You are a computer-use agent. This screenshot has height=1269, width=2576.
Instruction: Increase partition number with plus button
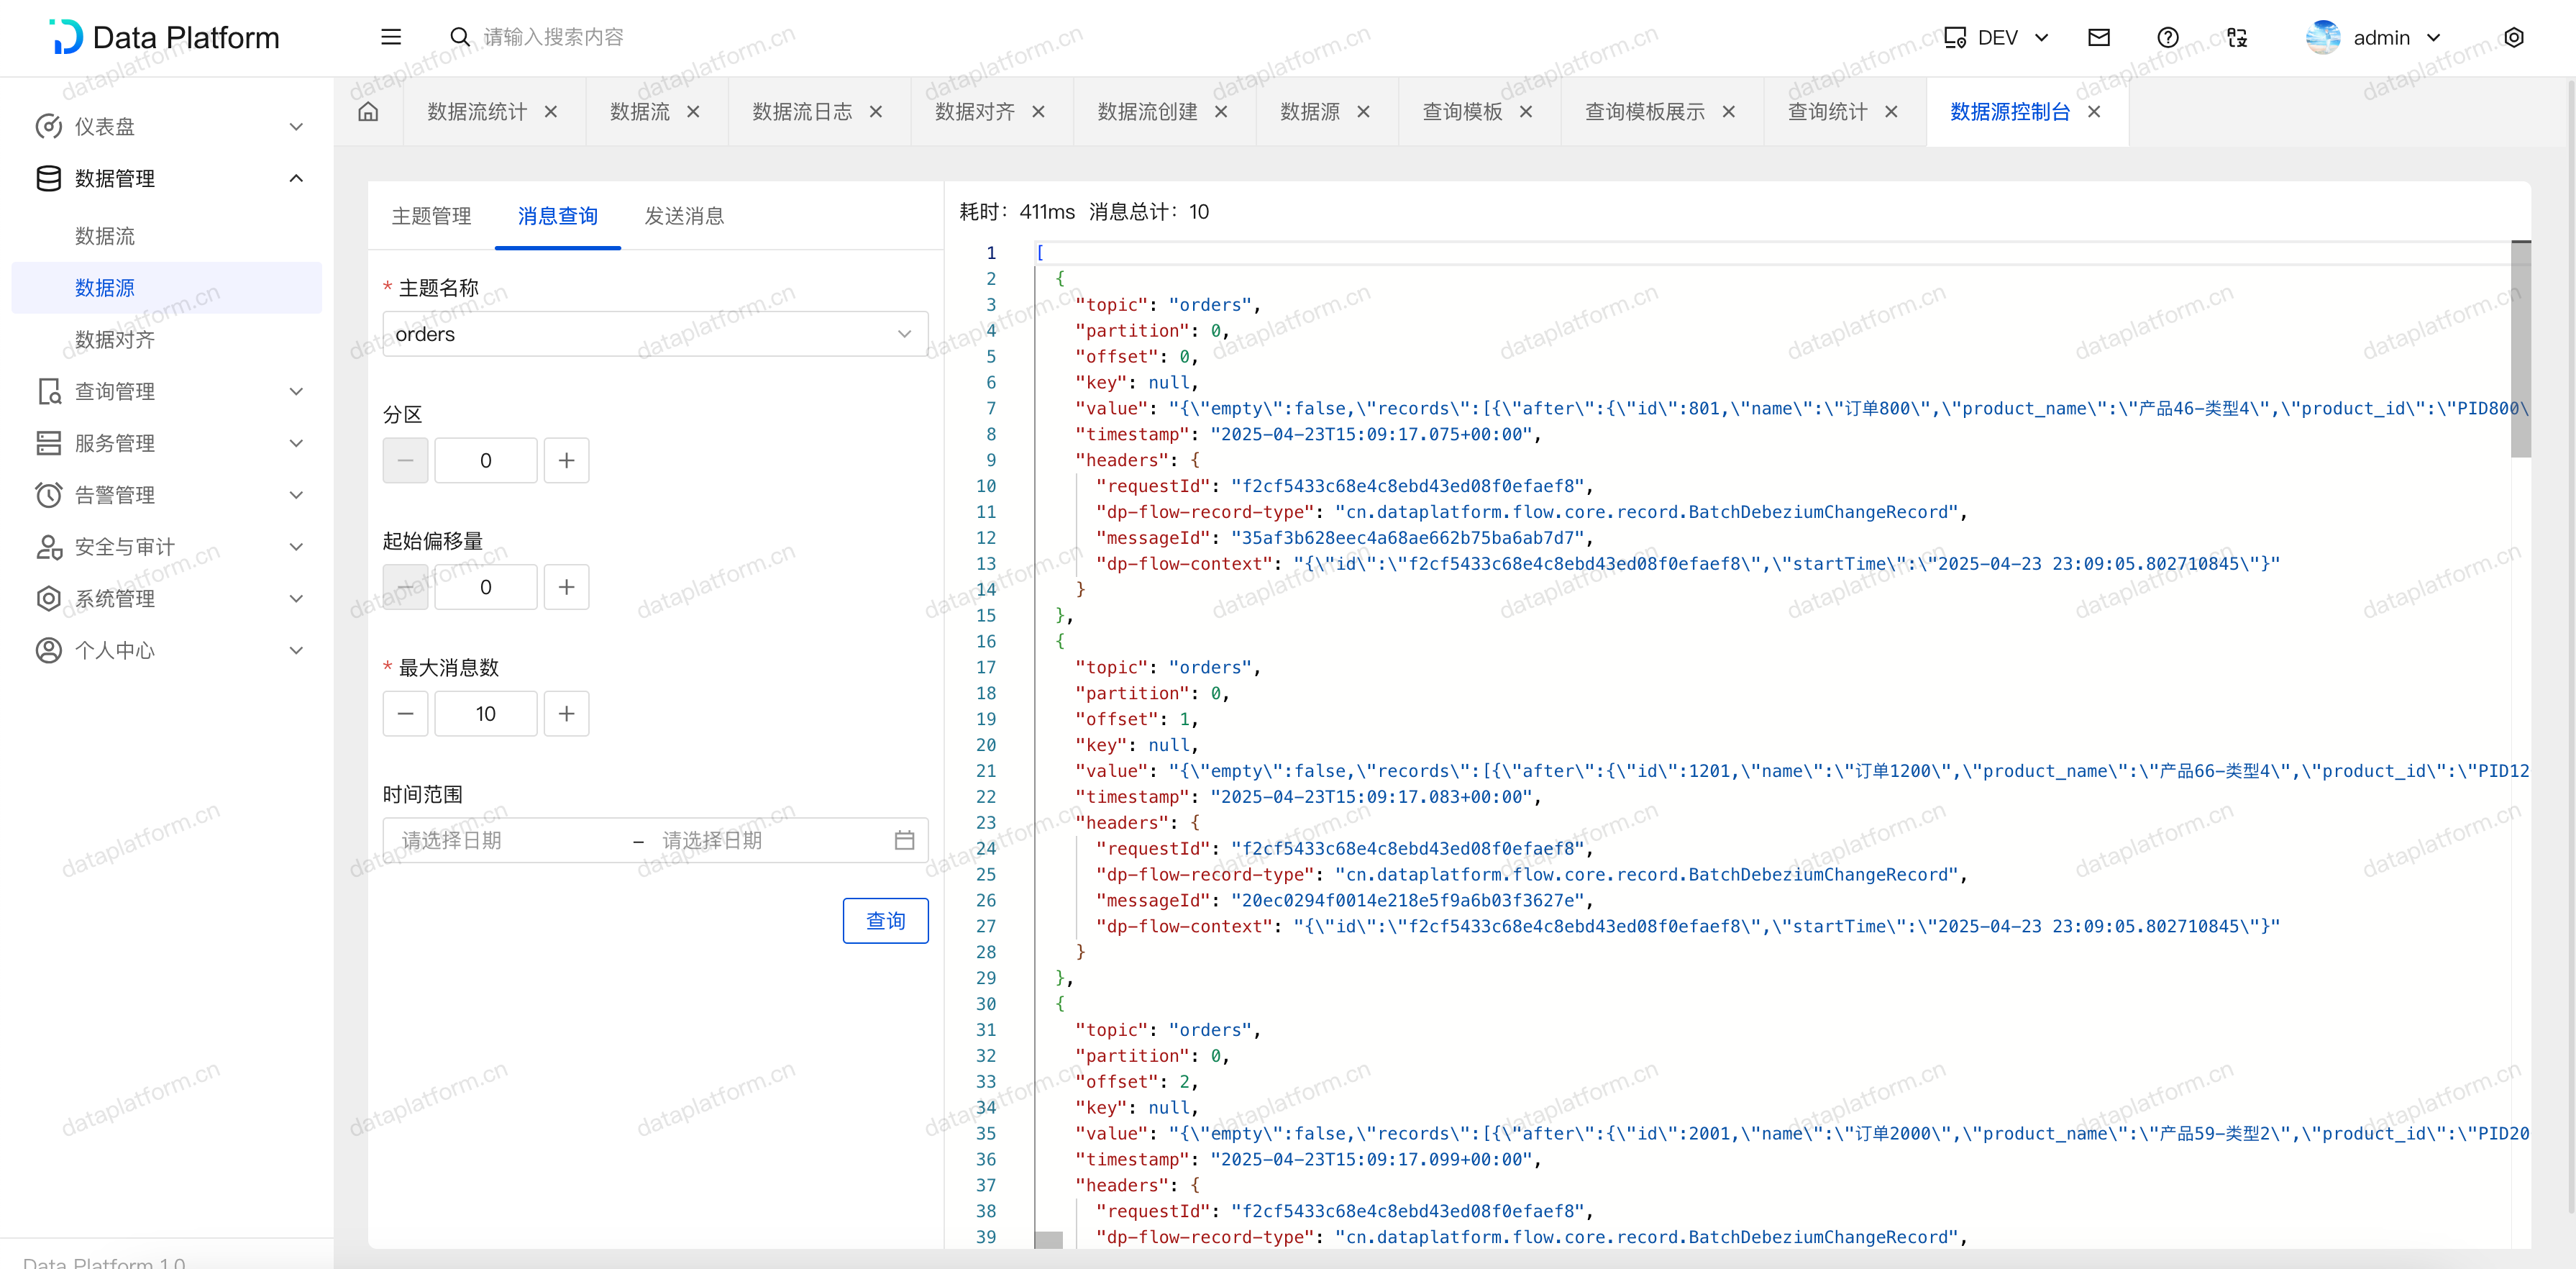566,460
